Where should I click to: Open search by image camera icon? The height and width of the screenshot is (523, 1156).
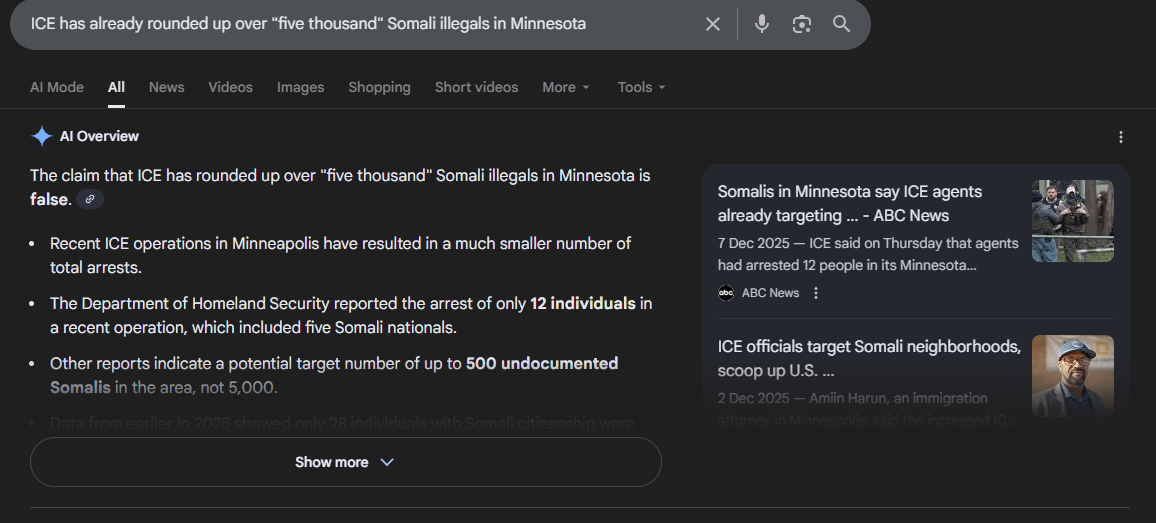click(801, 24)
